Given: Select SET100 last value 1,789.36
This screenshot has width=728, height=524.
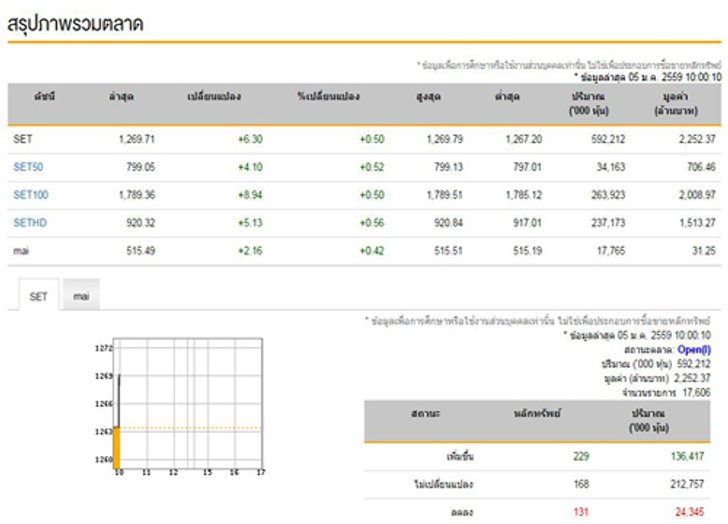Looking at the screenshot, I should [x=137, y=194].
